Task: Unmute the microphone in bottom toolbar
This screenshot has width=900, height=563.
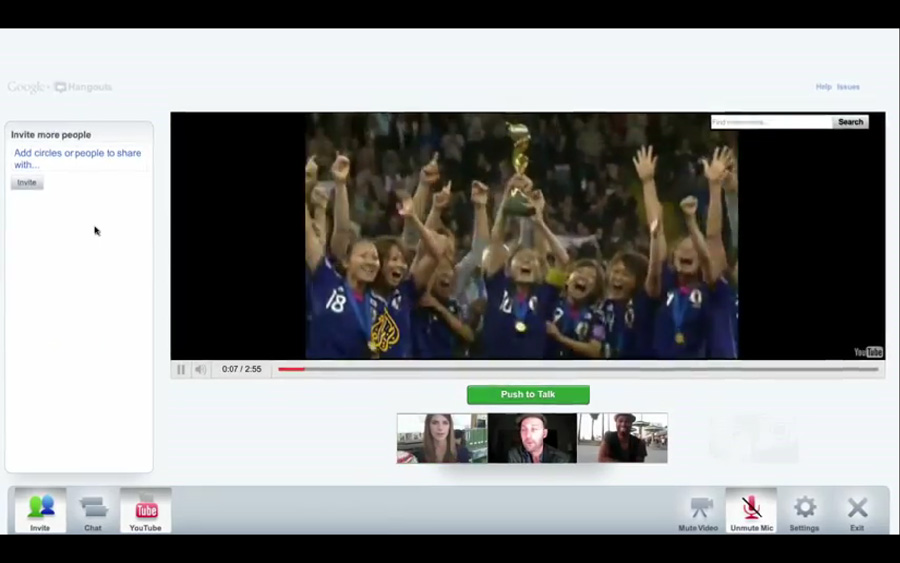Action: click(x=751, y=510)
